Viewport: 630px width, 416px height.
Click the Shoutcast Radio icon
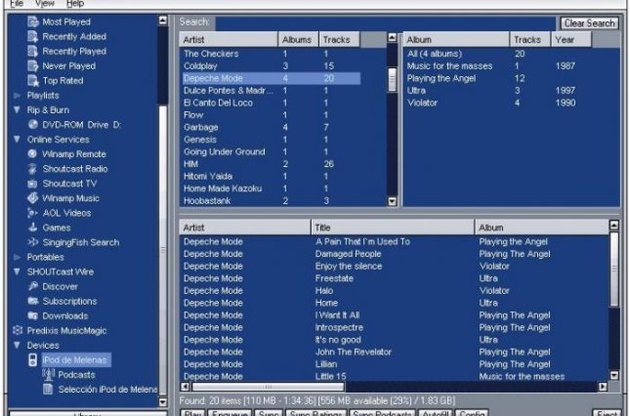point(33,169)
